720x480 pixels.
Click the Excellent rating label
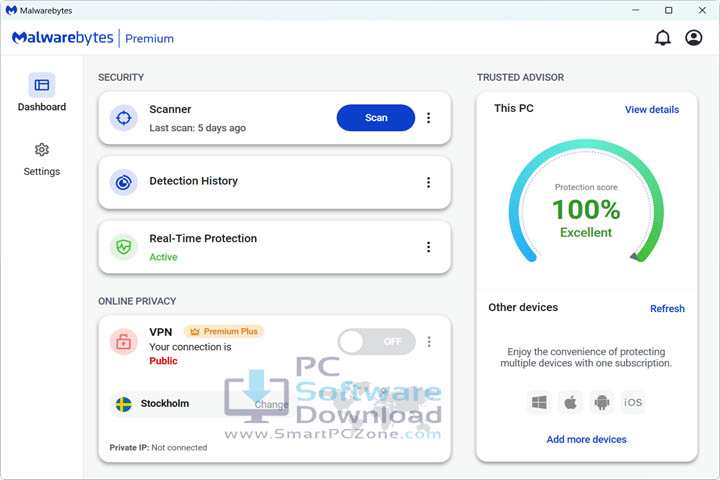pyautogui.click(x=586, y=232)
